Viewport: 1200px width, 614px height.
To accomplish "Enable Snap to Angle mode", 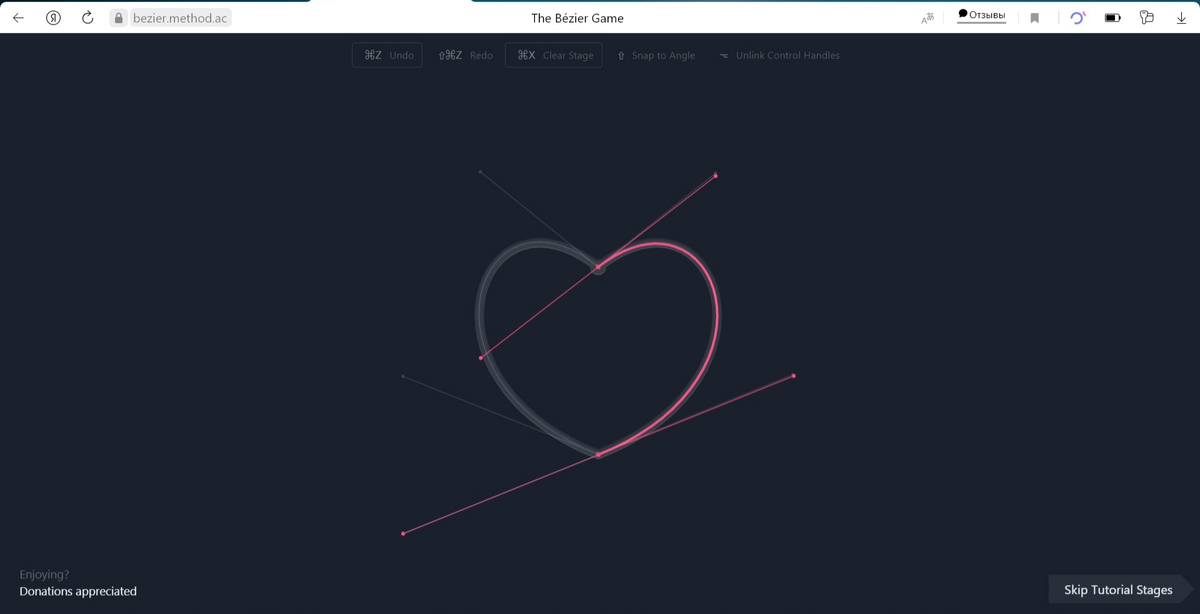I will coord(656,55).
